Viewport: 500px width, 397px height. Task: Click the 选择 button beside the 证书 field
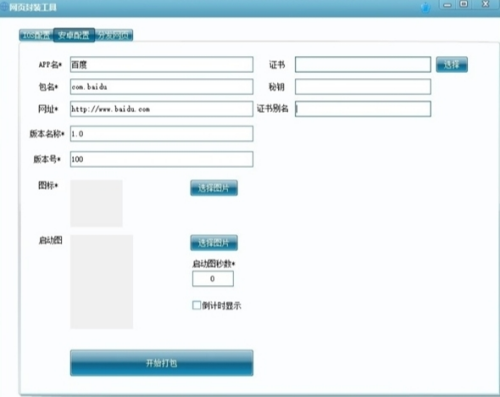(452, 64)
